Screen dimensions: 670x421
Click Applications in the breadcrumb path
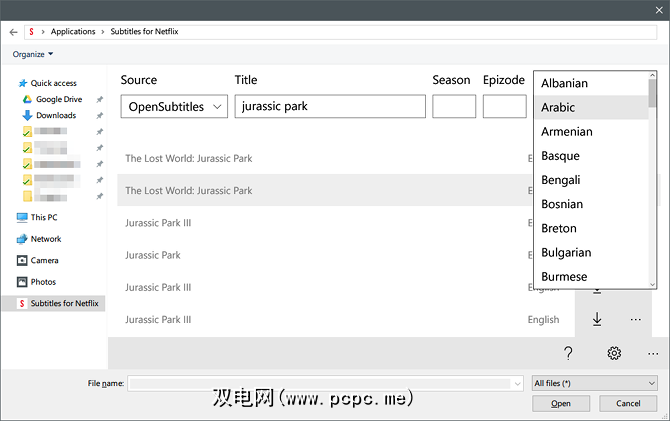pos(73,32)
